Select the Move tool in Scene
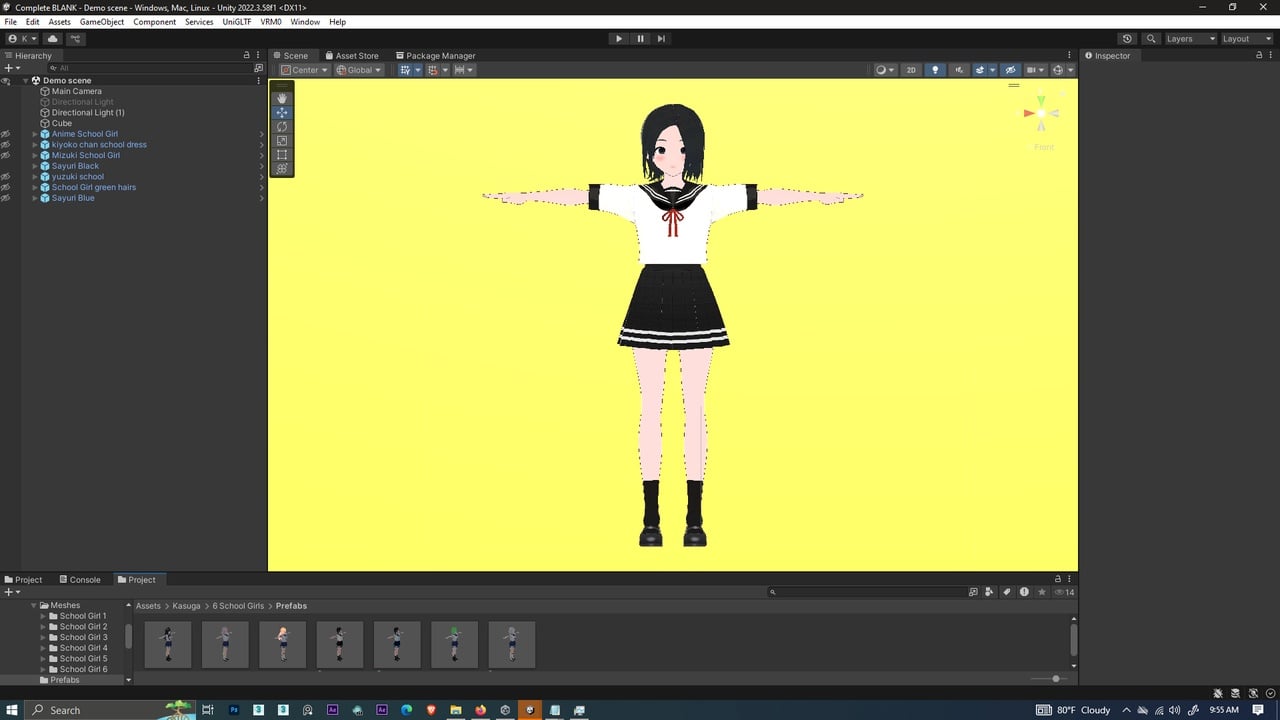Screen dimensions: 1280x720 [282, 113]
